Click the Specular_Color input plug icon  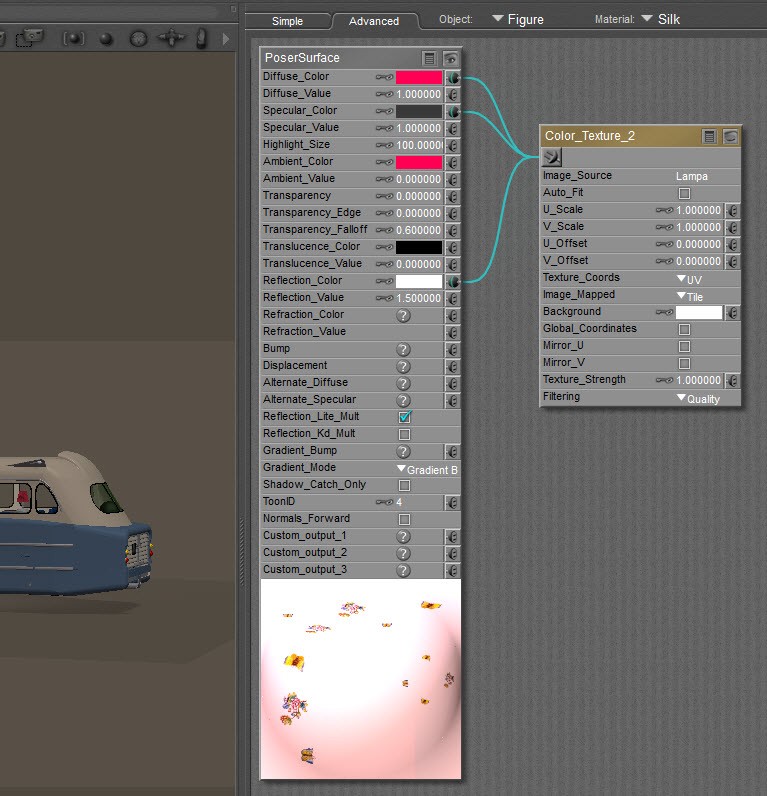pos(453,112)
